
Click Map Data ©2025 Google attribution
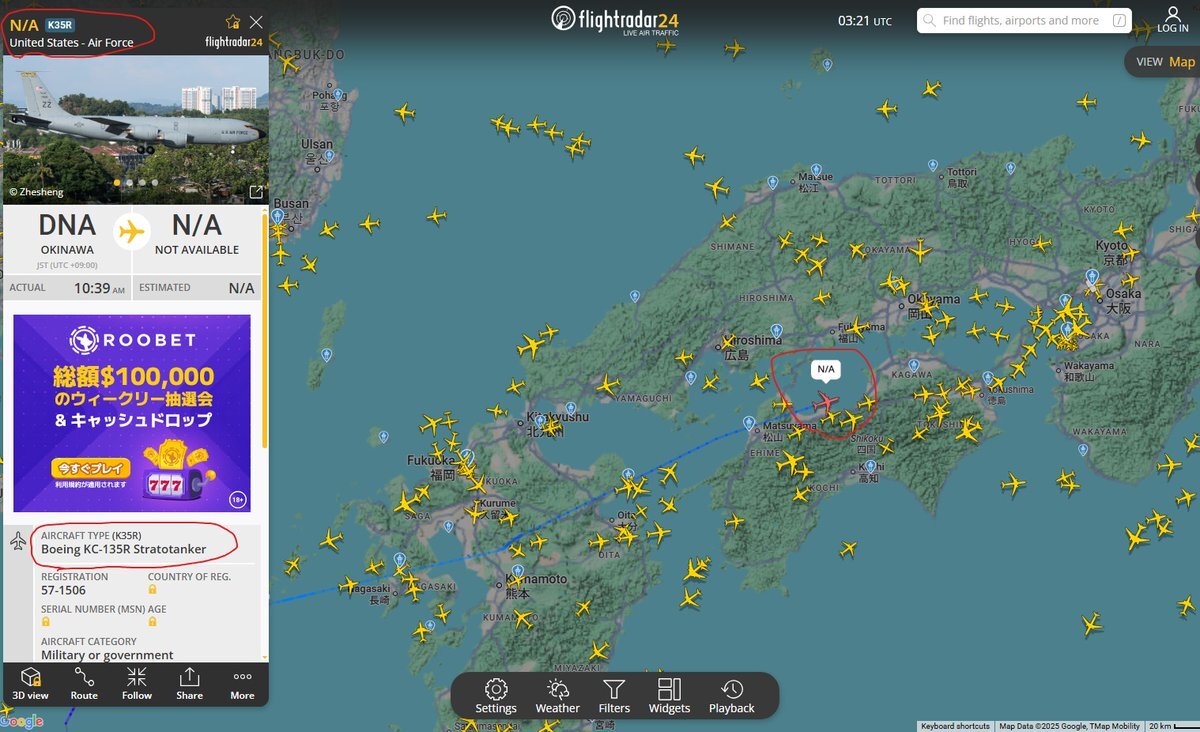(x=1070, y=727)
